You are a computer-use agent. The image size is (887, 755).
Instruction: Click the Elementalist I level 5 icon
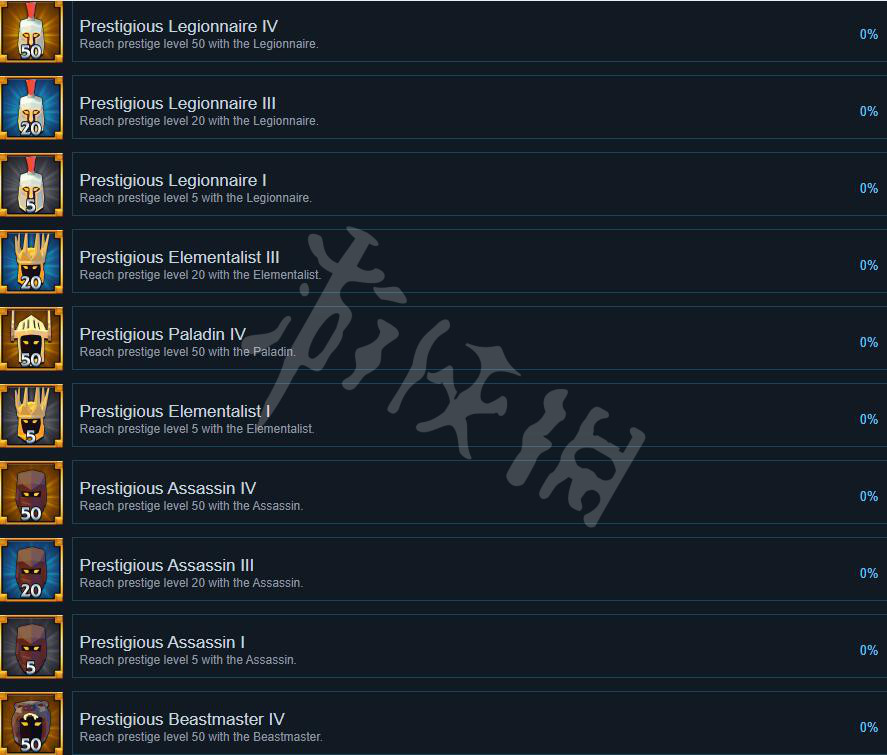pyautogui.click(x=31, y=416)
